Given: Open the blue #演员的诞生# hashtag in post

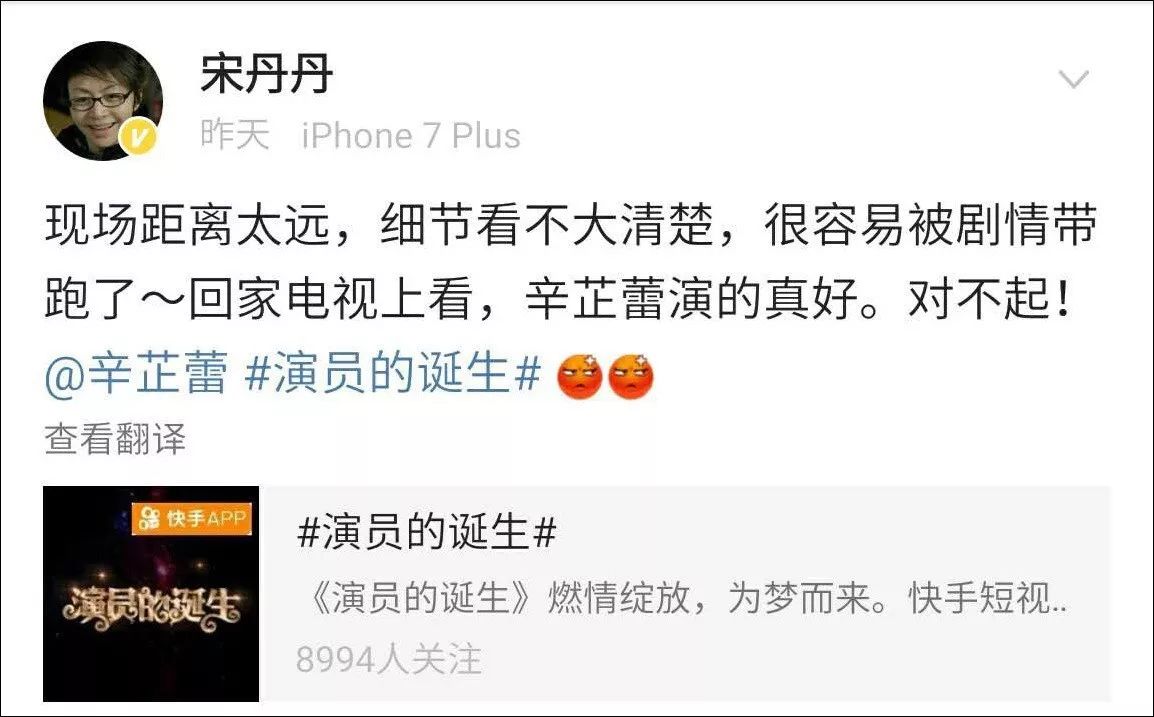Looking at the screenshot, I should (x=394, y=374).
